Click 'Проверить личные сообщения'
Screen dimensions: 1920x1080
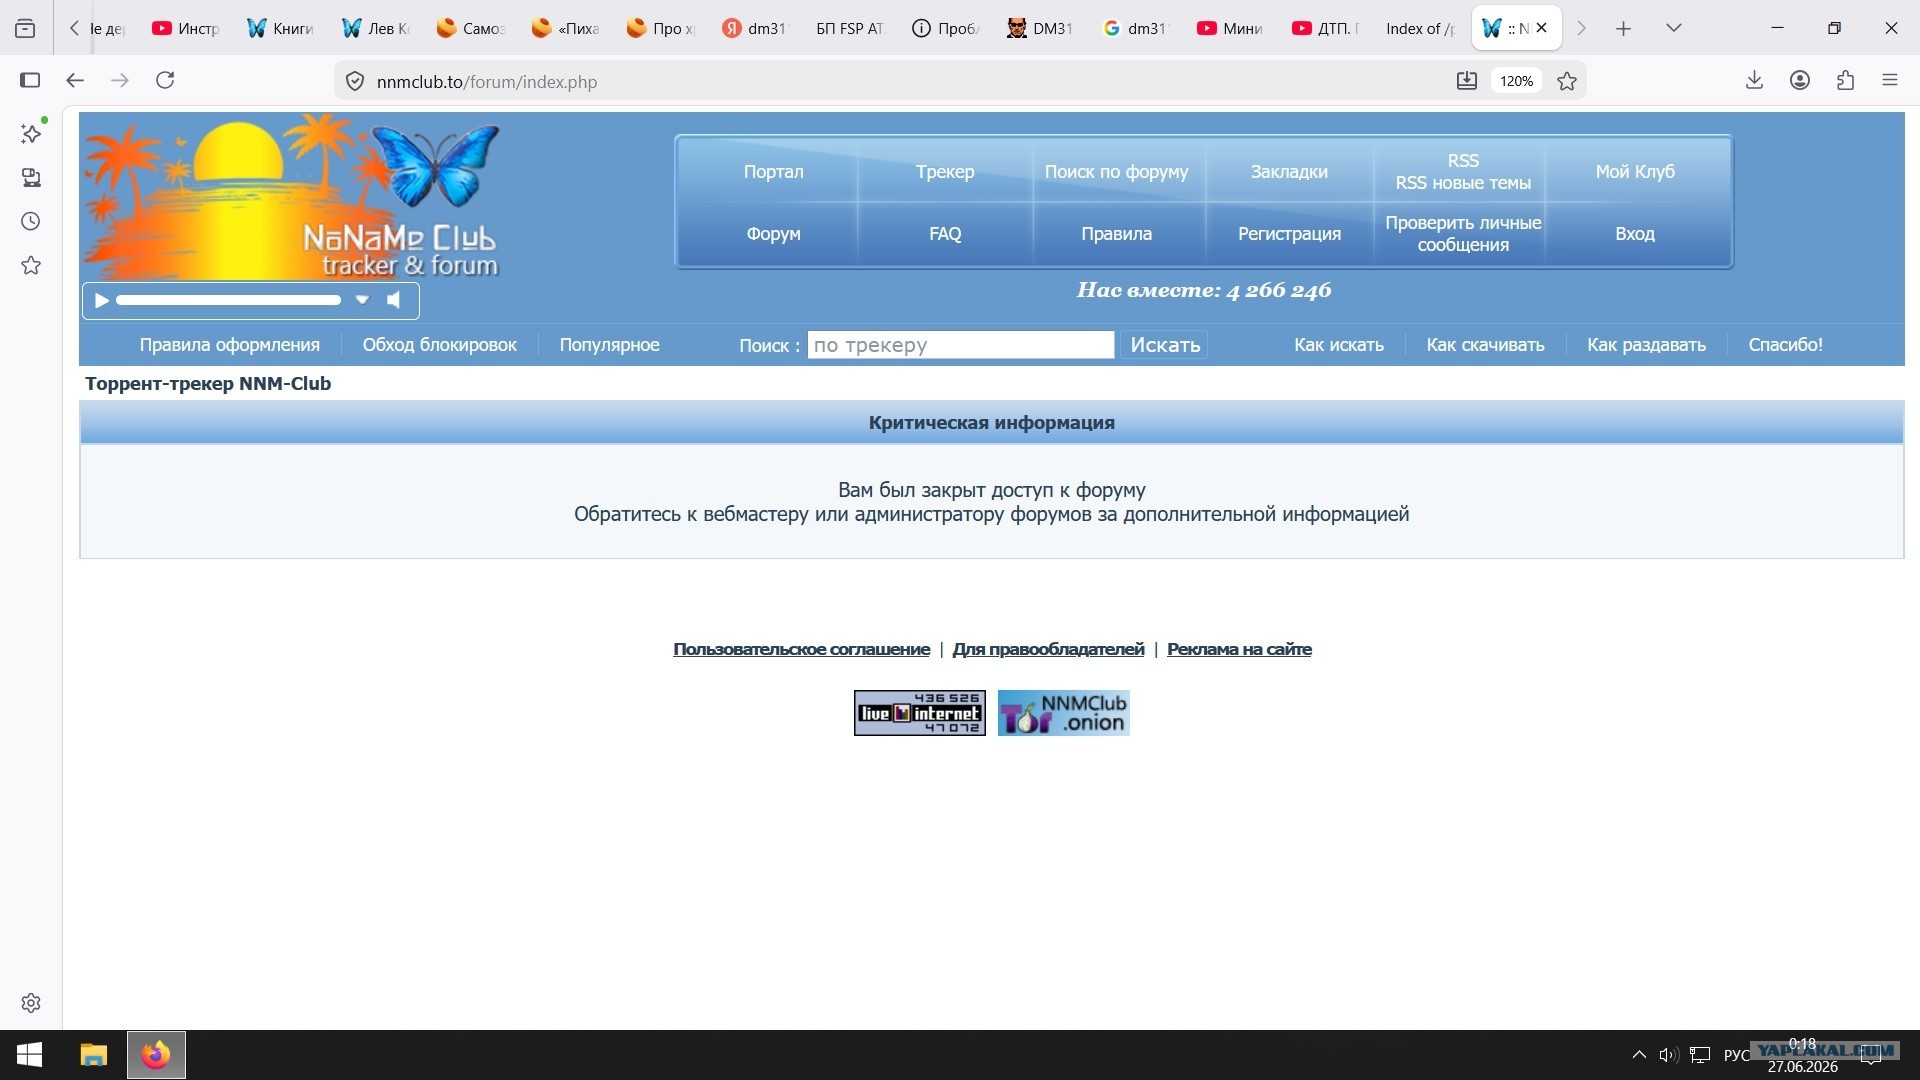point(1463,234)
